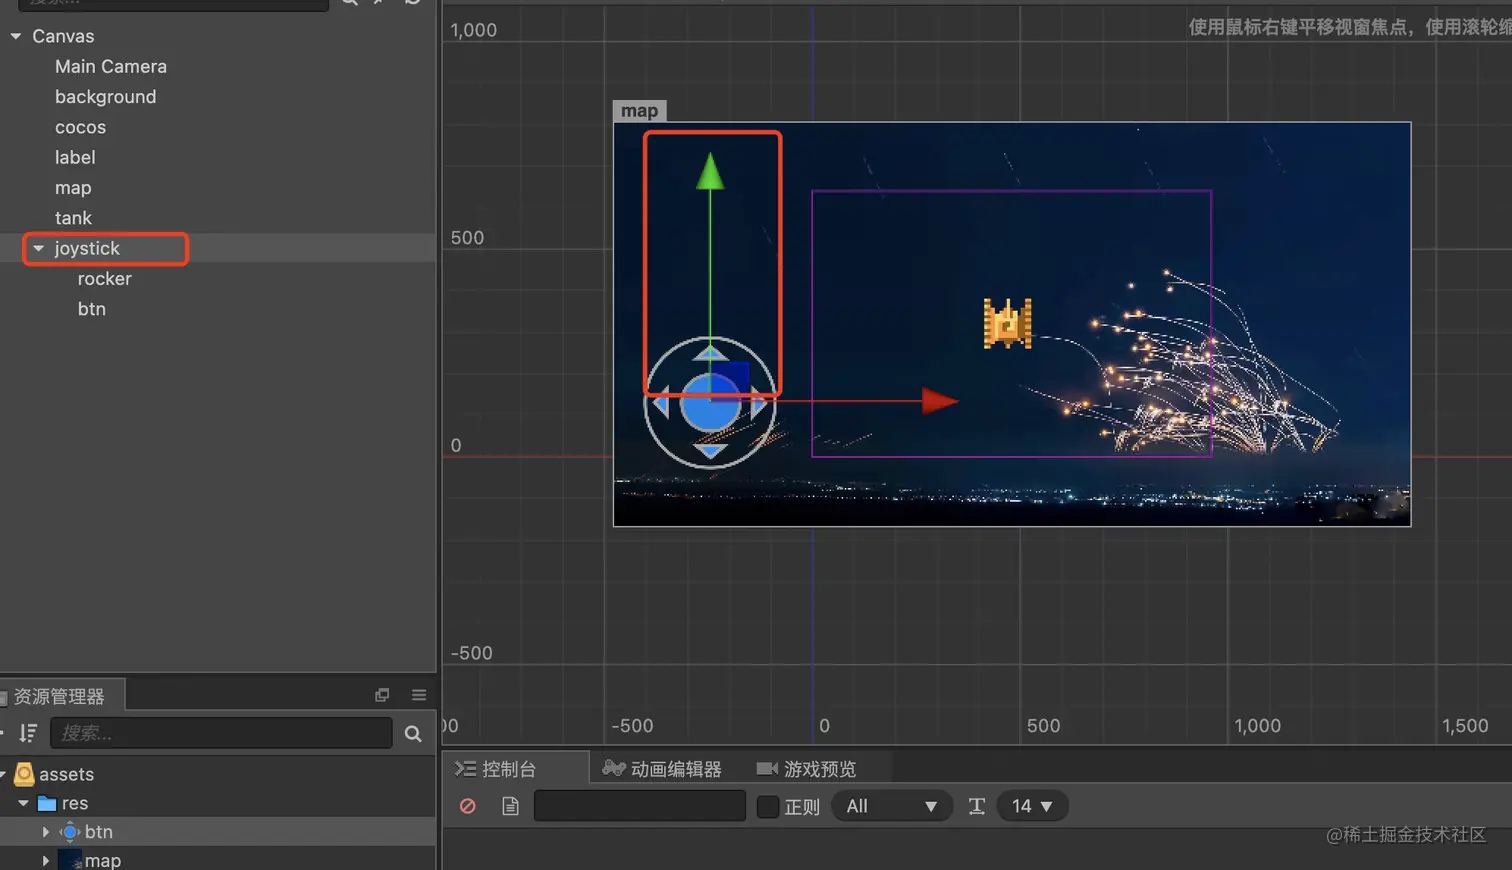This screenshot has height=870, width=1512.
Task: Pop out the assets panel
Action: point(382,695)
